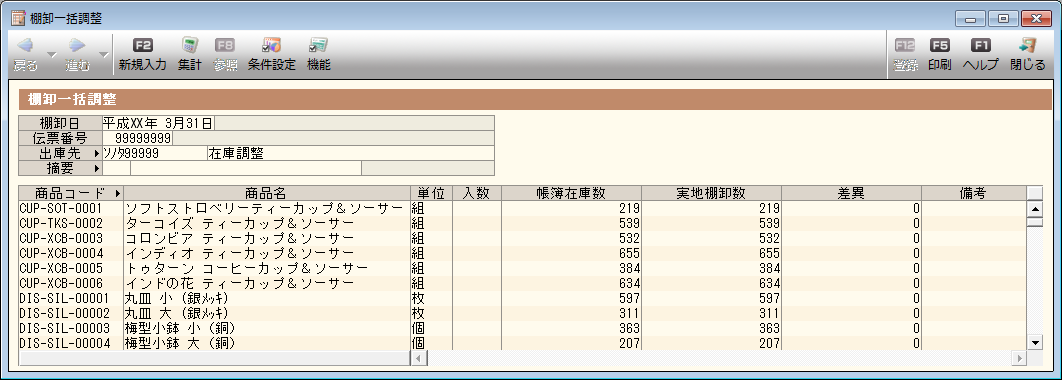This screenshot has width=1062, height=380.
Task: Click the 帳簿在庫数 column header
Action: coord(571,193)
